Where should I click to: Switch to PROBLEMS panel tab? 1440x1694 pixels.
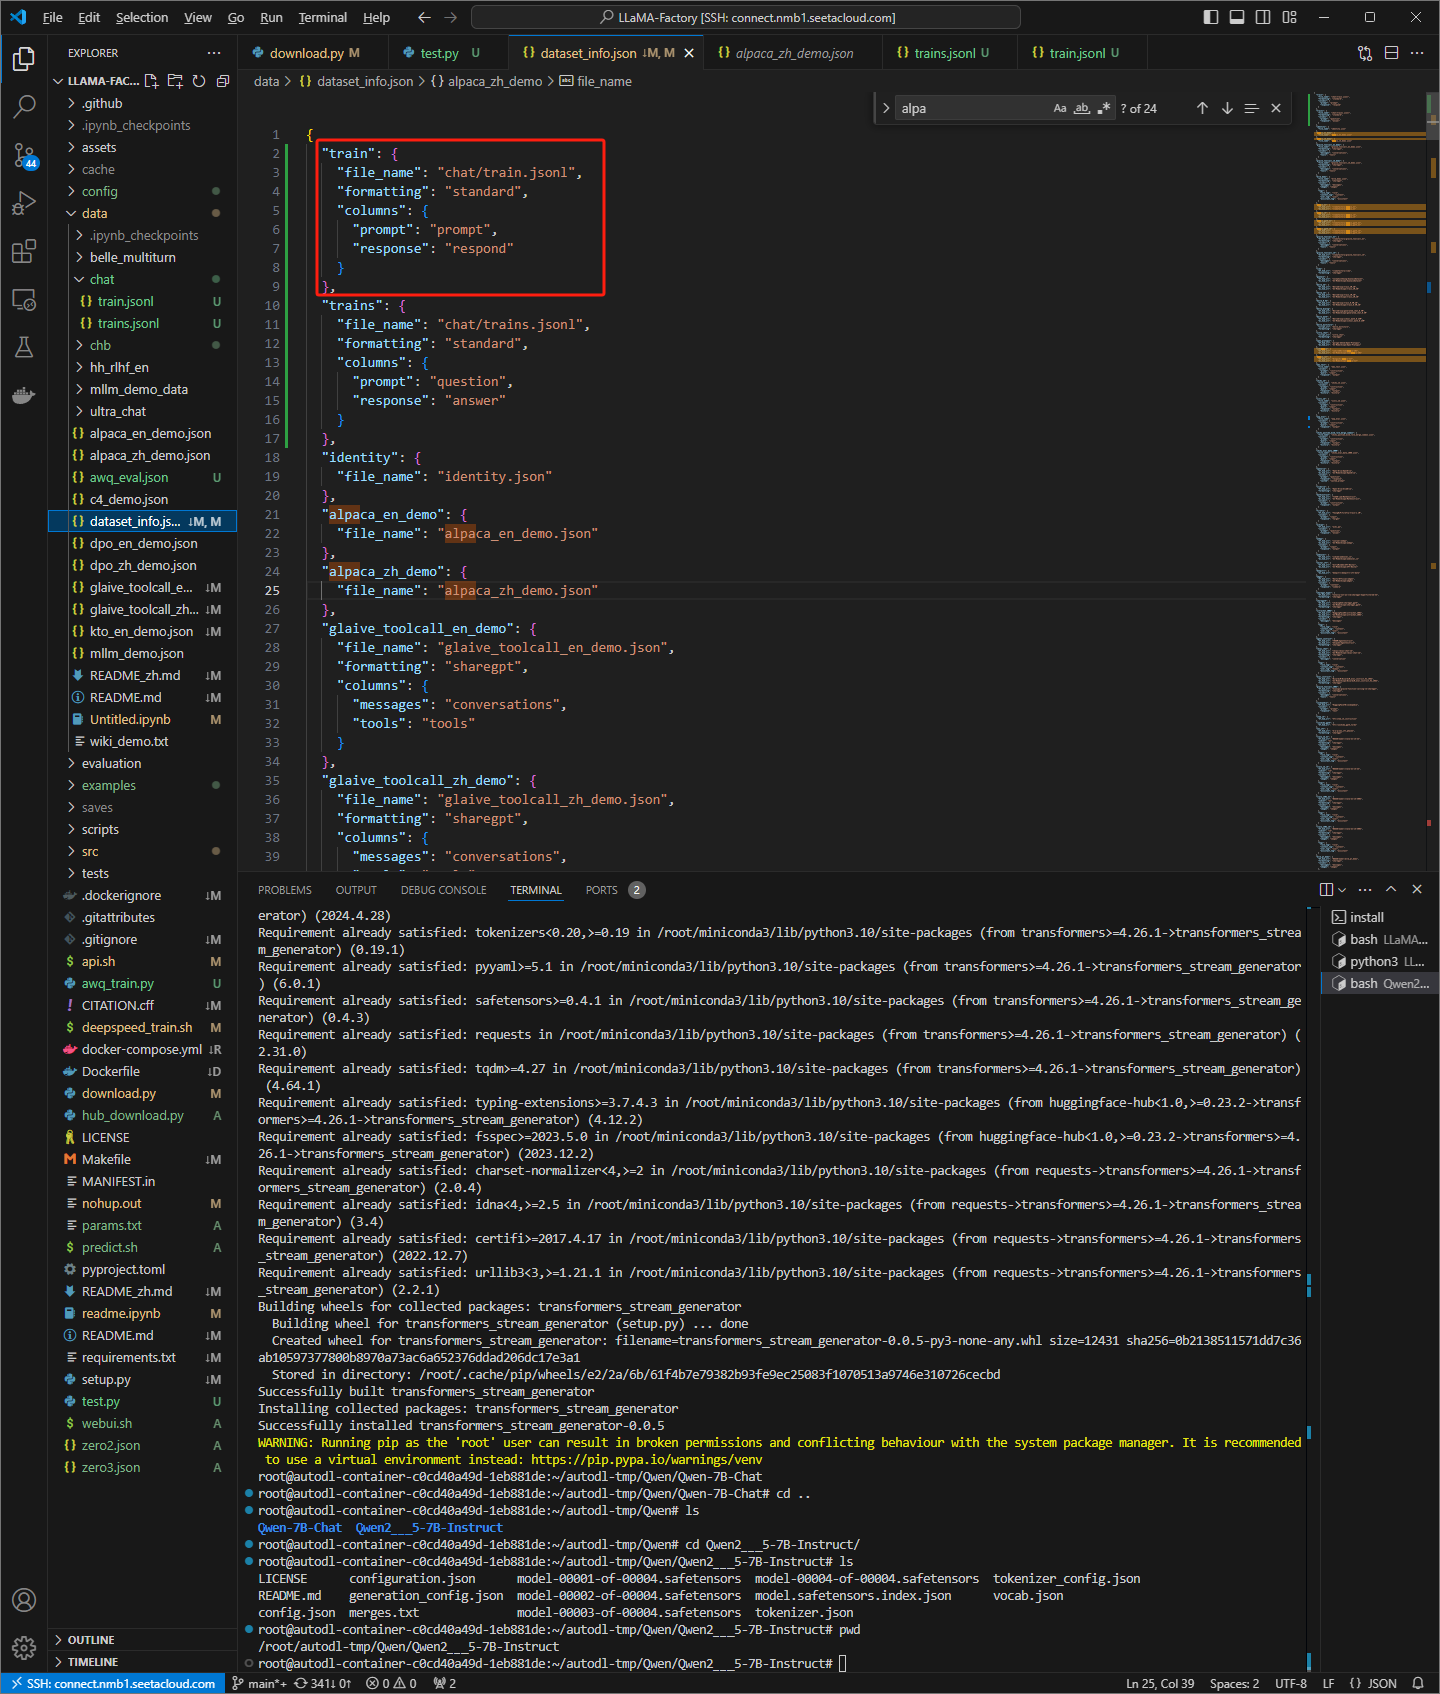tap(285, 890)
